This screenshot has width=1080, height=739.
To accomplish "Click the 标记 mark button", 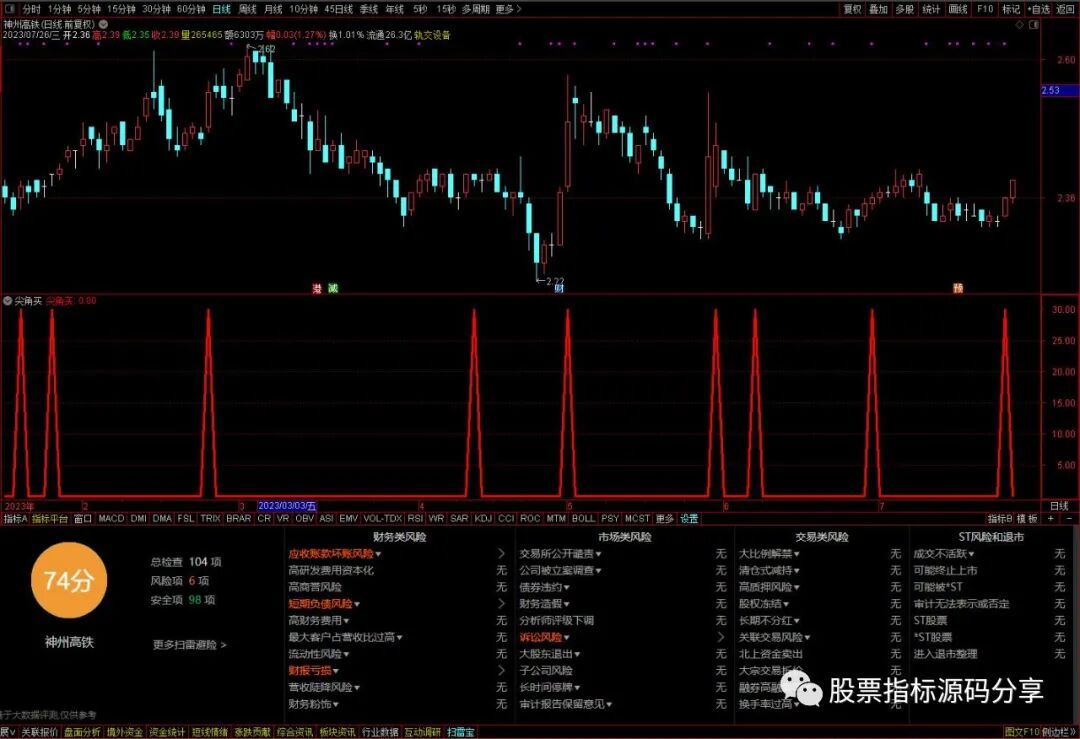I will point(1011,9).
